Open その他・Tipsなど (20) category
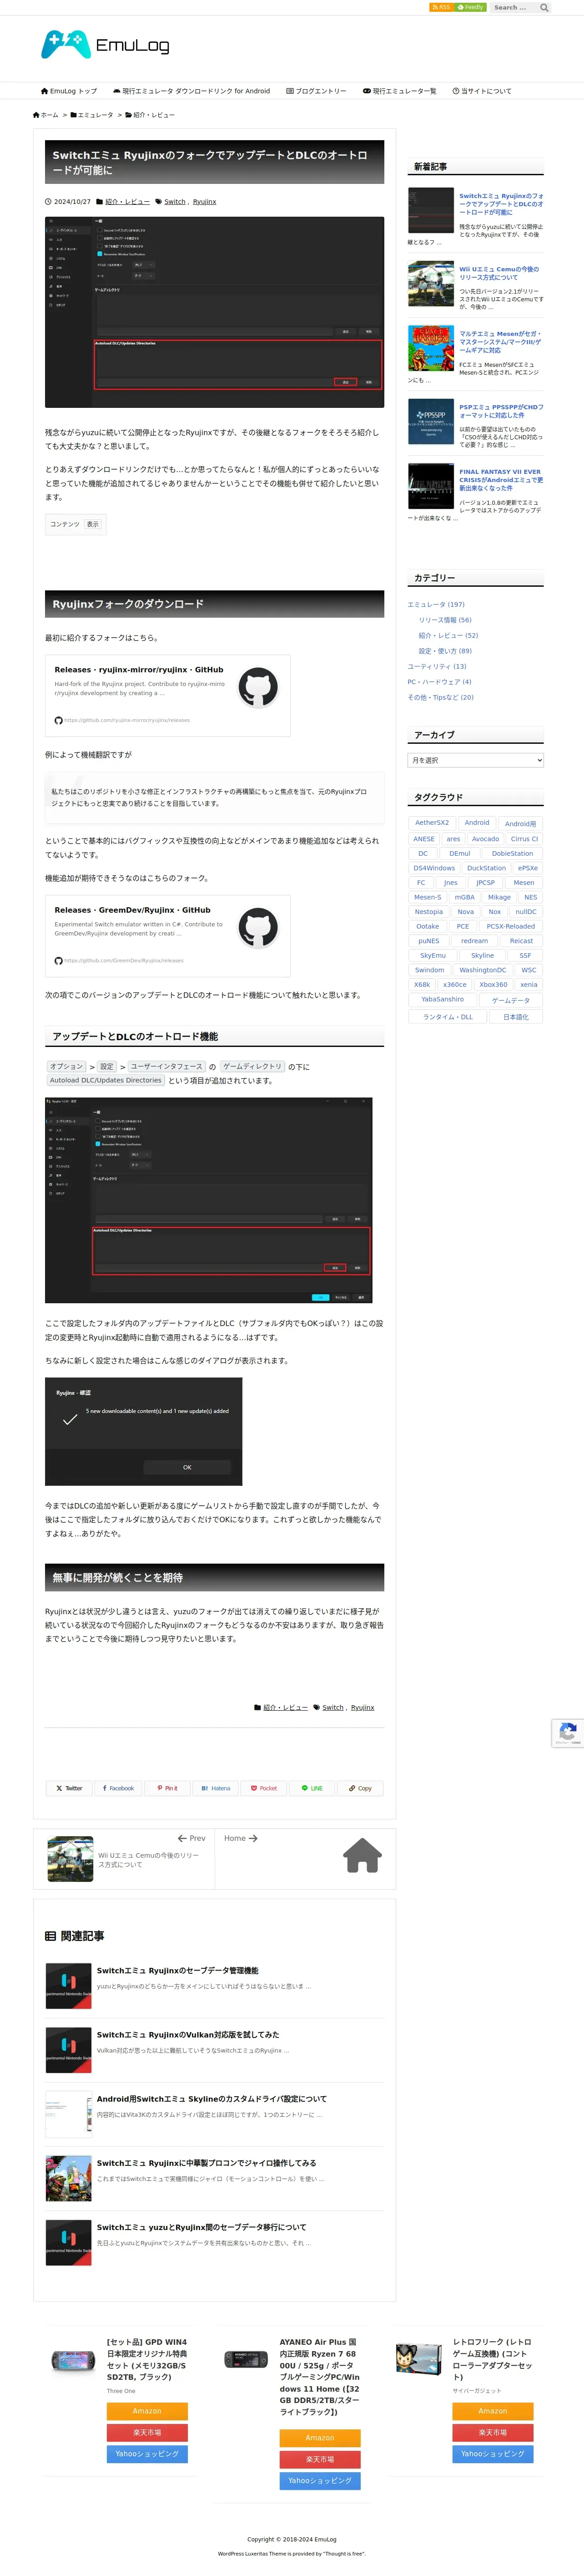Image resolution: width=584 pixels, height=2576 pixels. point(441,697)
